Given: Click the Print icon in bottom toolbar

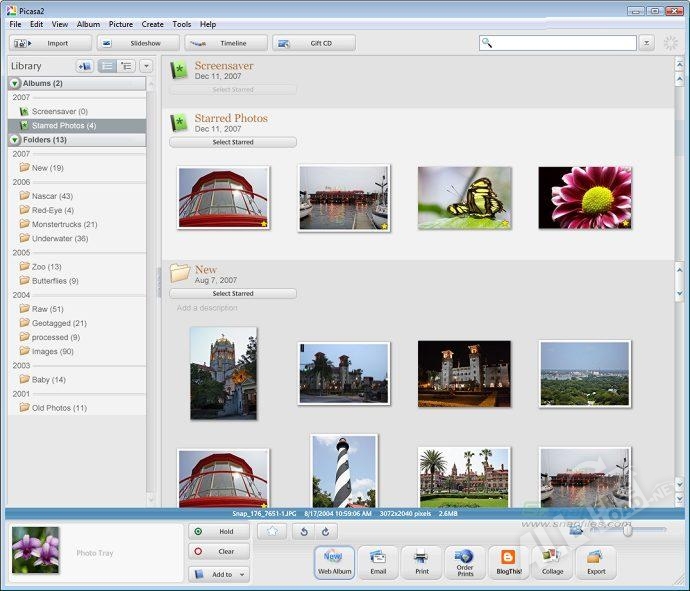Looking at the screenshot, I should (x=421, y=562).
